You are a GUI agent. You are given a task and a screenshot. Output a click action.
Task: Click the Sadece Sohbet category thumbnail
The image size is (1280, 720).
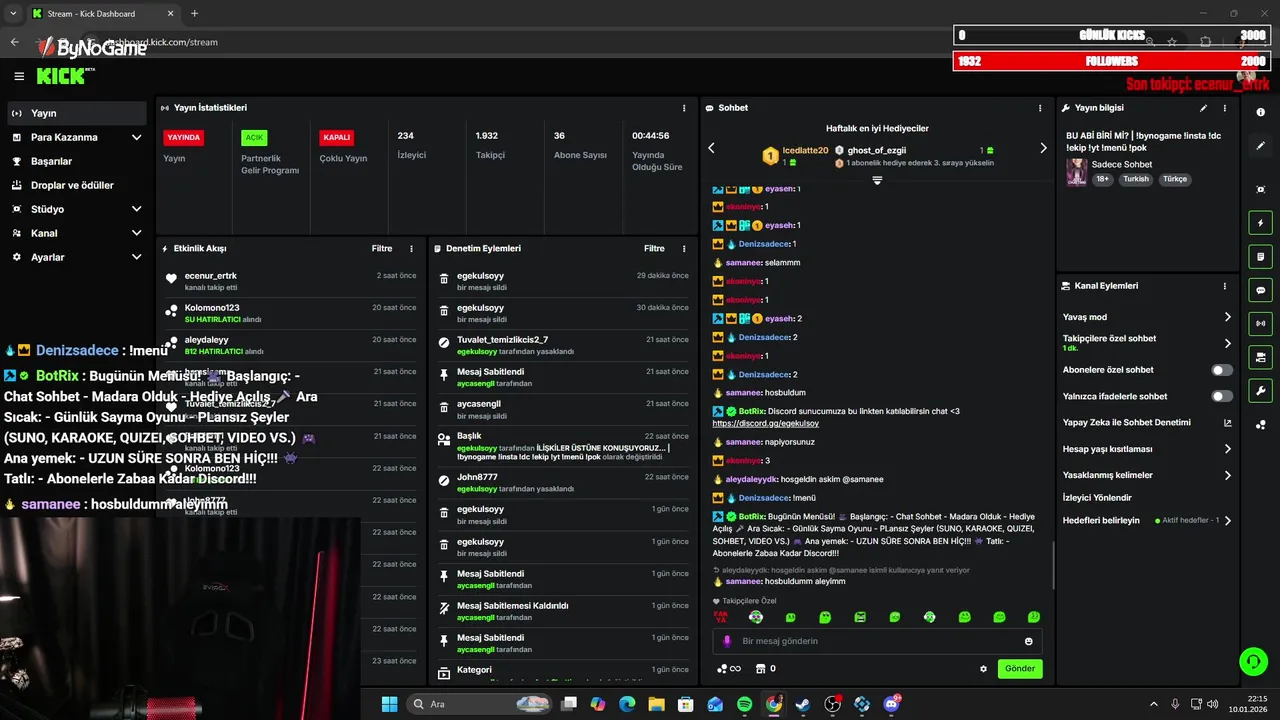[1076, 171]
